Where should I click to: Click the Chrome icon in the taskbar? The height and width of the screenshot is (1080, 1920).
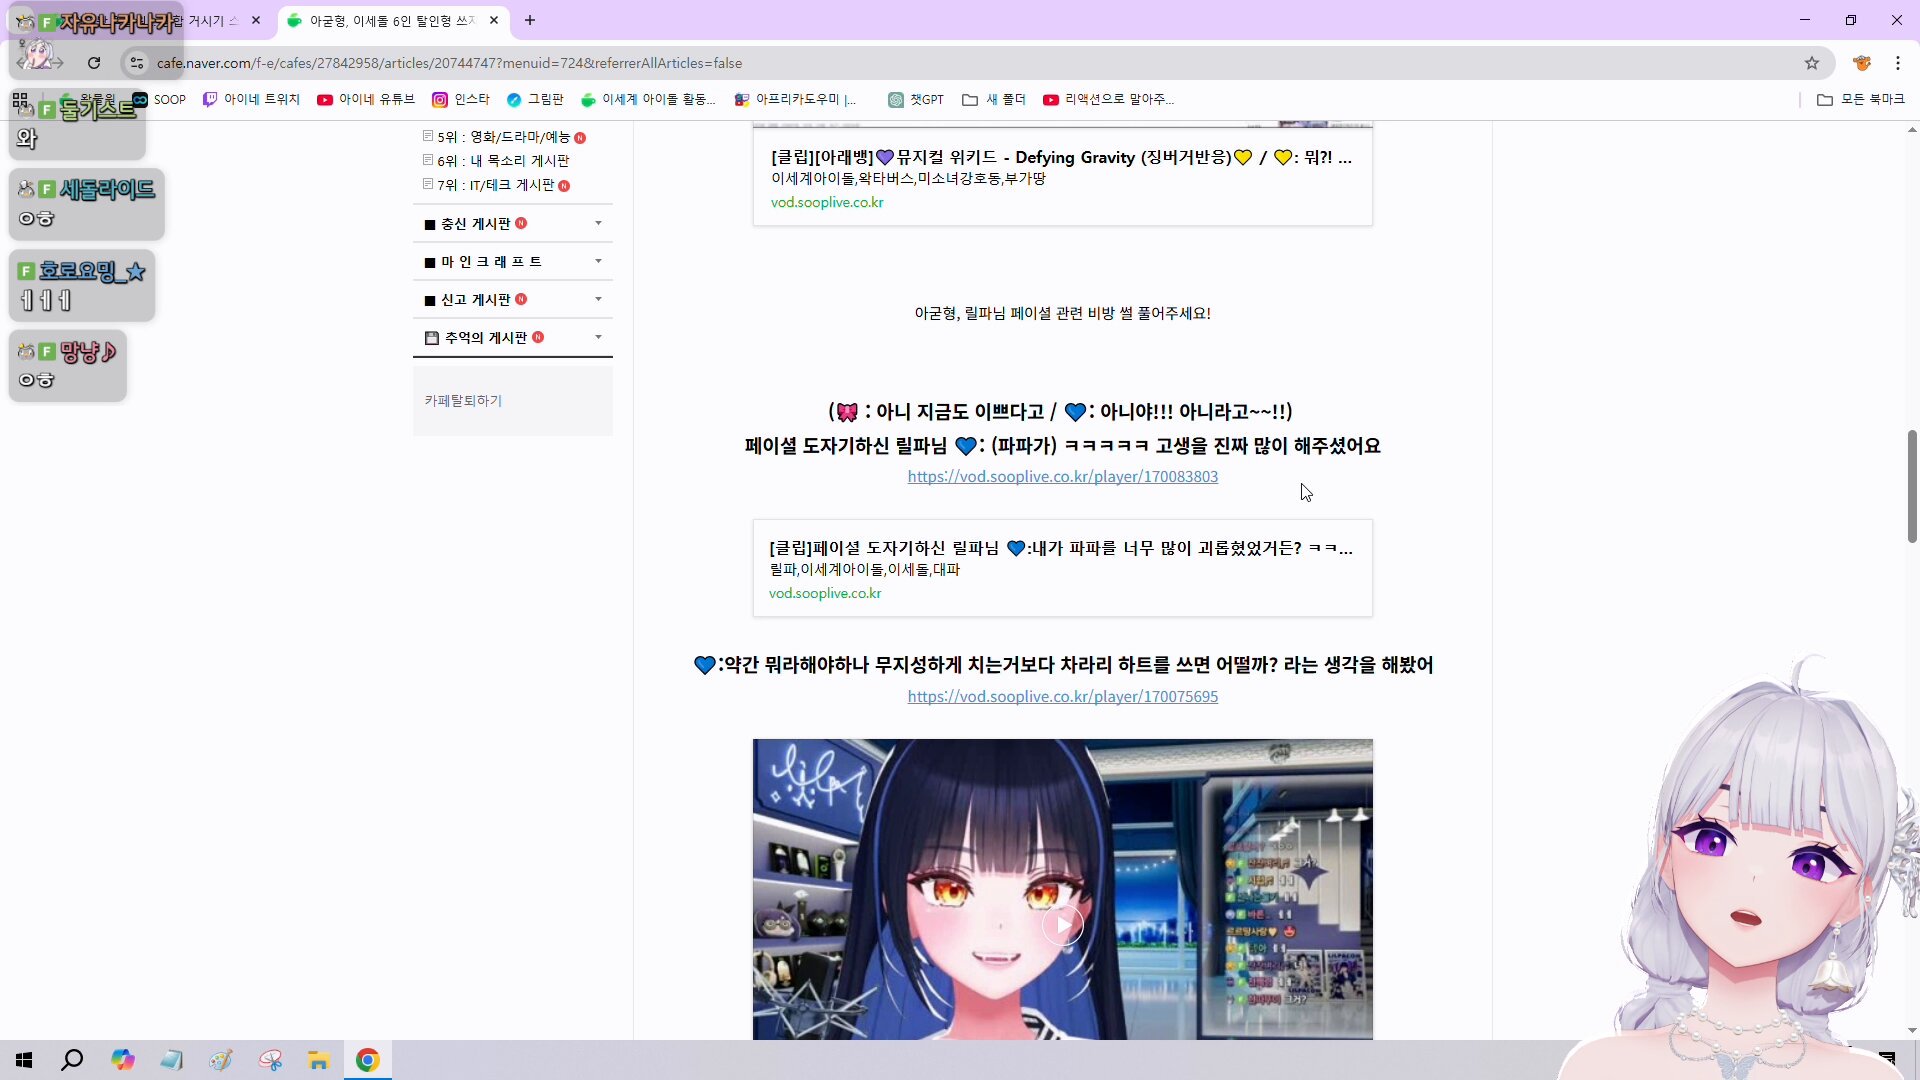click(367, 1060)
